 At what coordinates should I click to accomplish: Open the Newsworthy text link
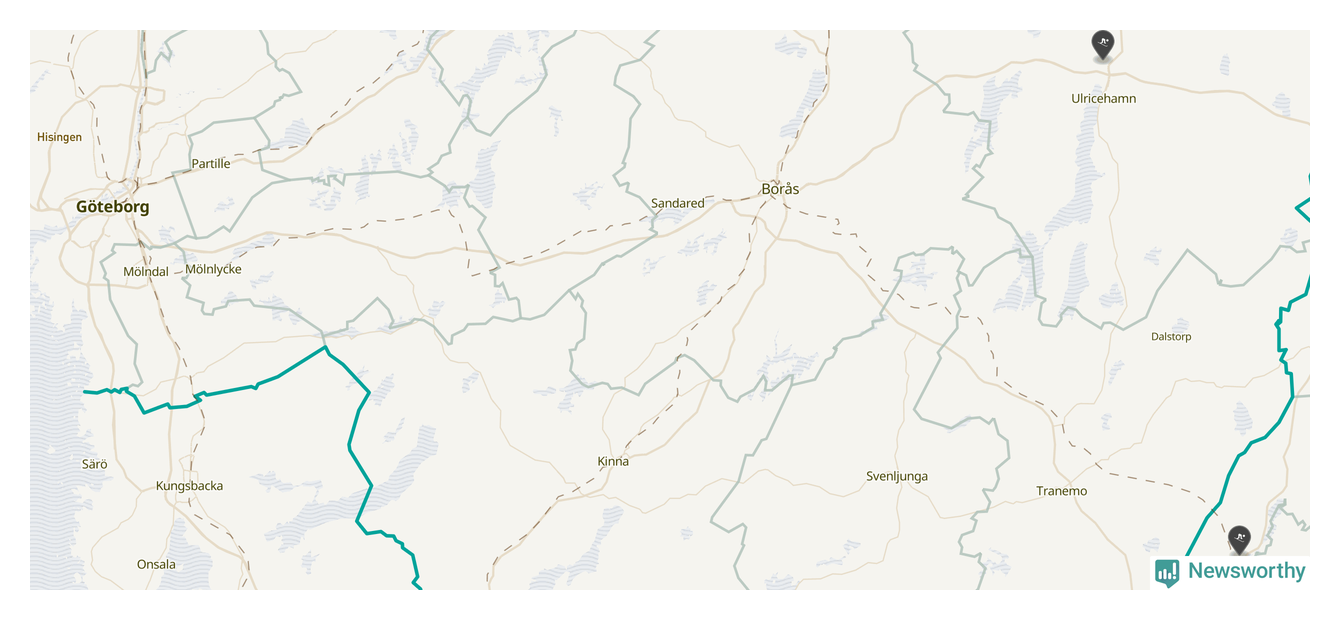1246,571
